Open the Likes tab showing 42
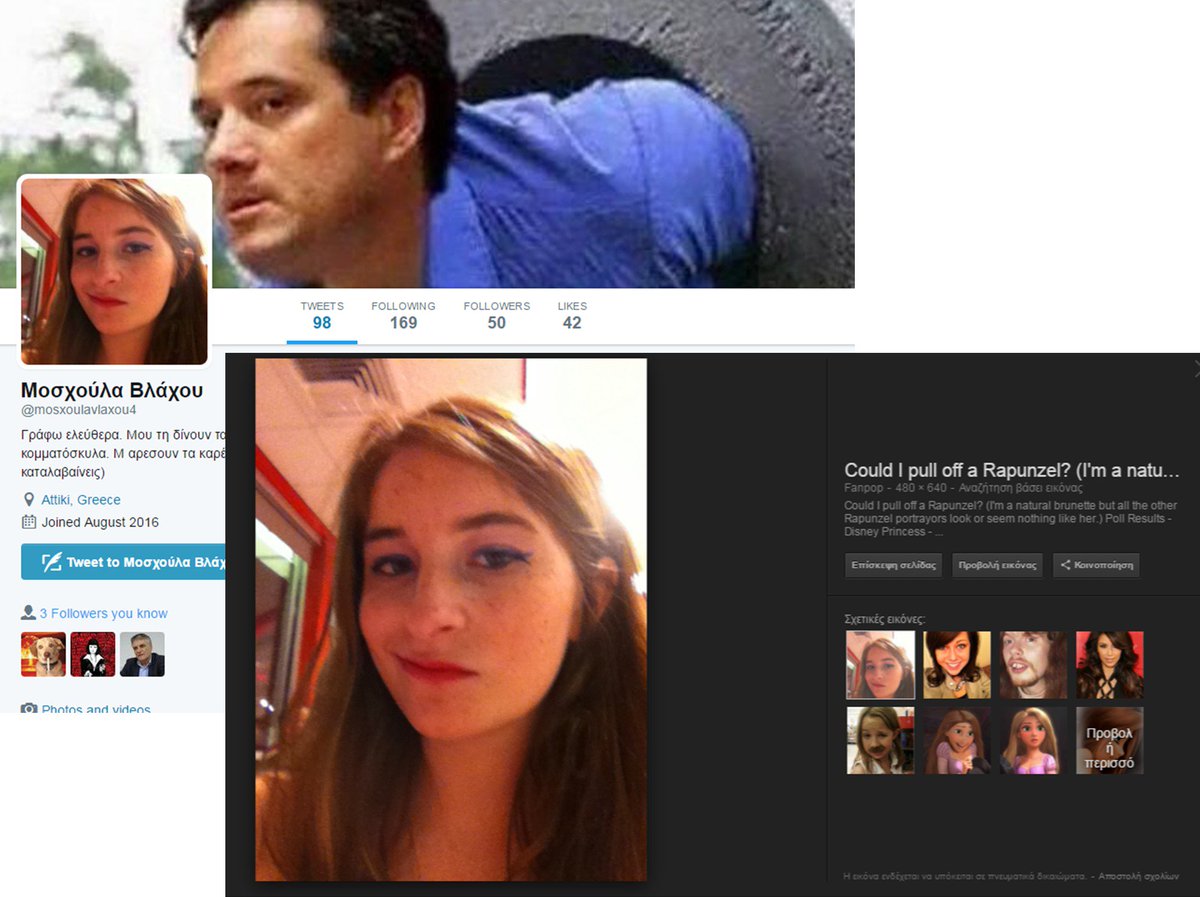1200x897 pixels. coord(572,315)
